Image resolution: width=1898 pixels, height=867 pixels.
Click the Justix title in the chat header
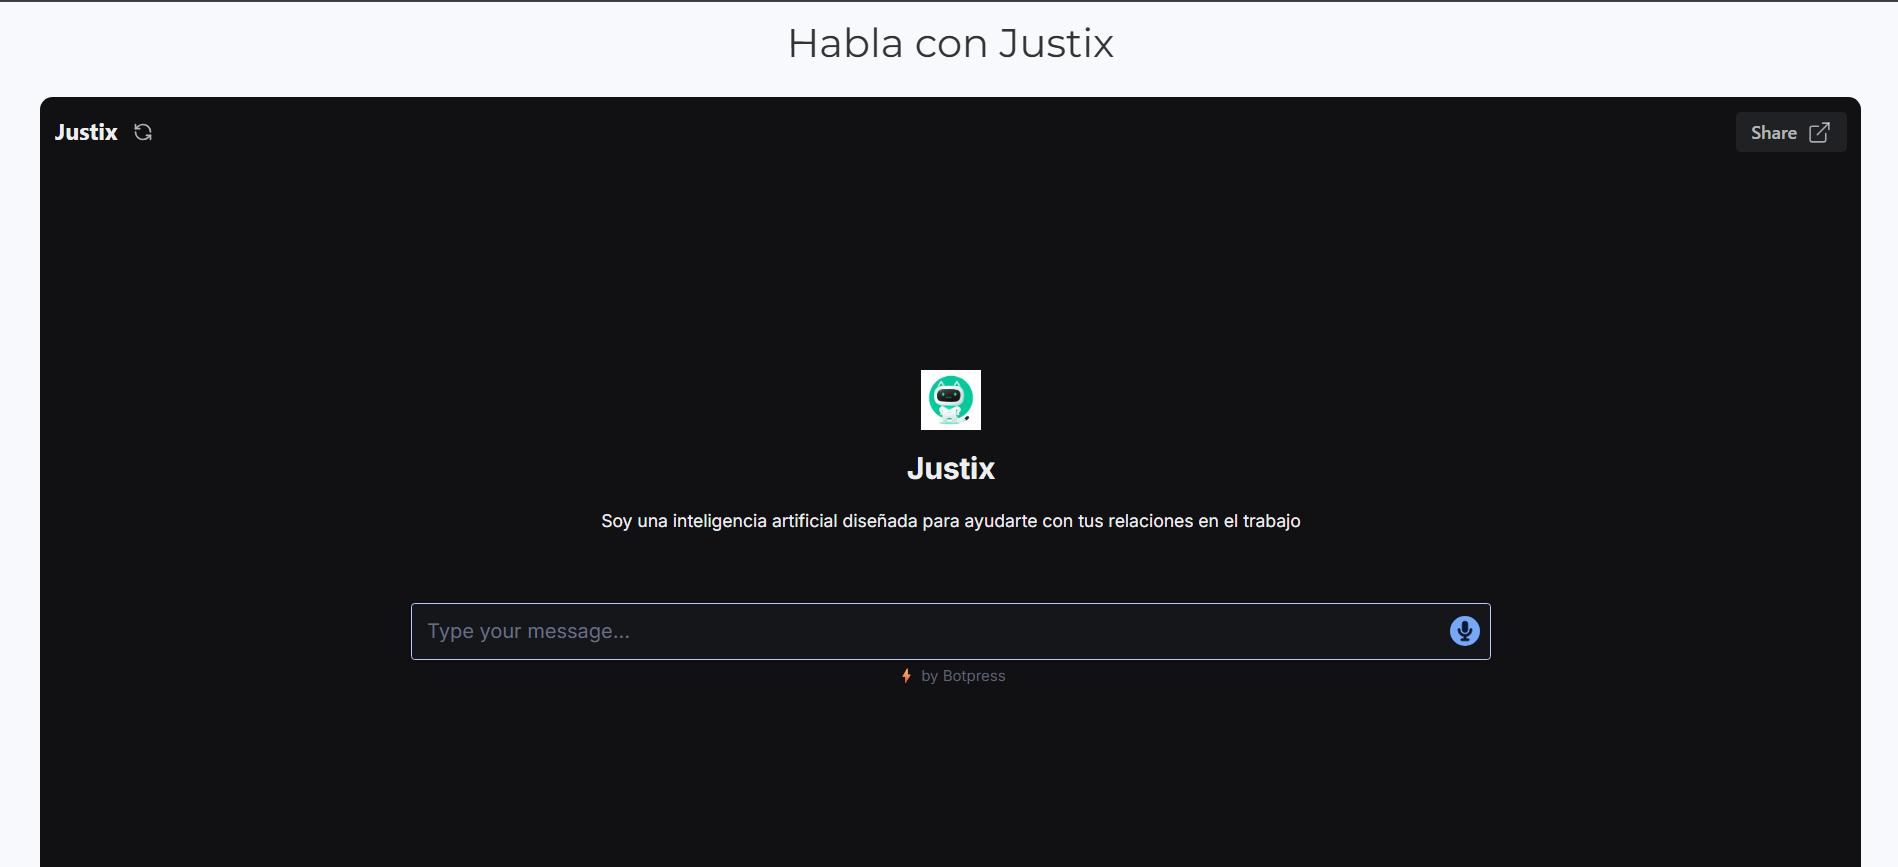(x=86, y=132)
